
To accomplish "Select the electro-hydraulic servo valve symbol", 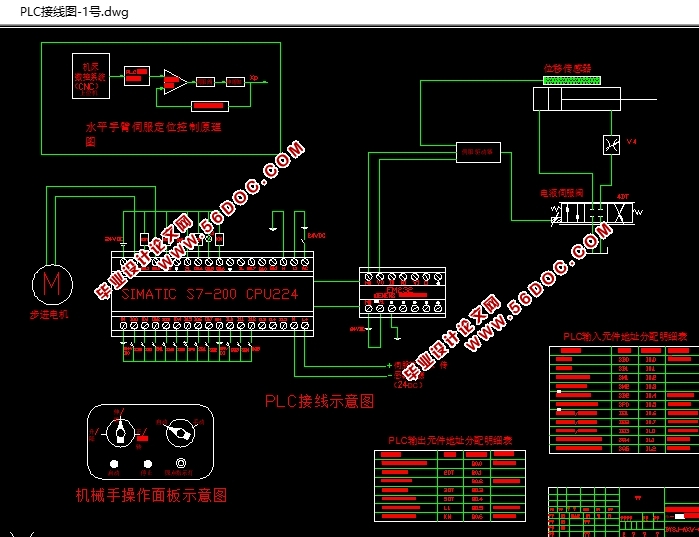I will tap(596, 213).
